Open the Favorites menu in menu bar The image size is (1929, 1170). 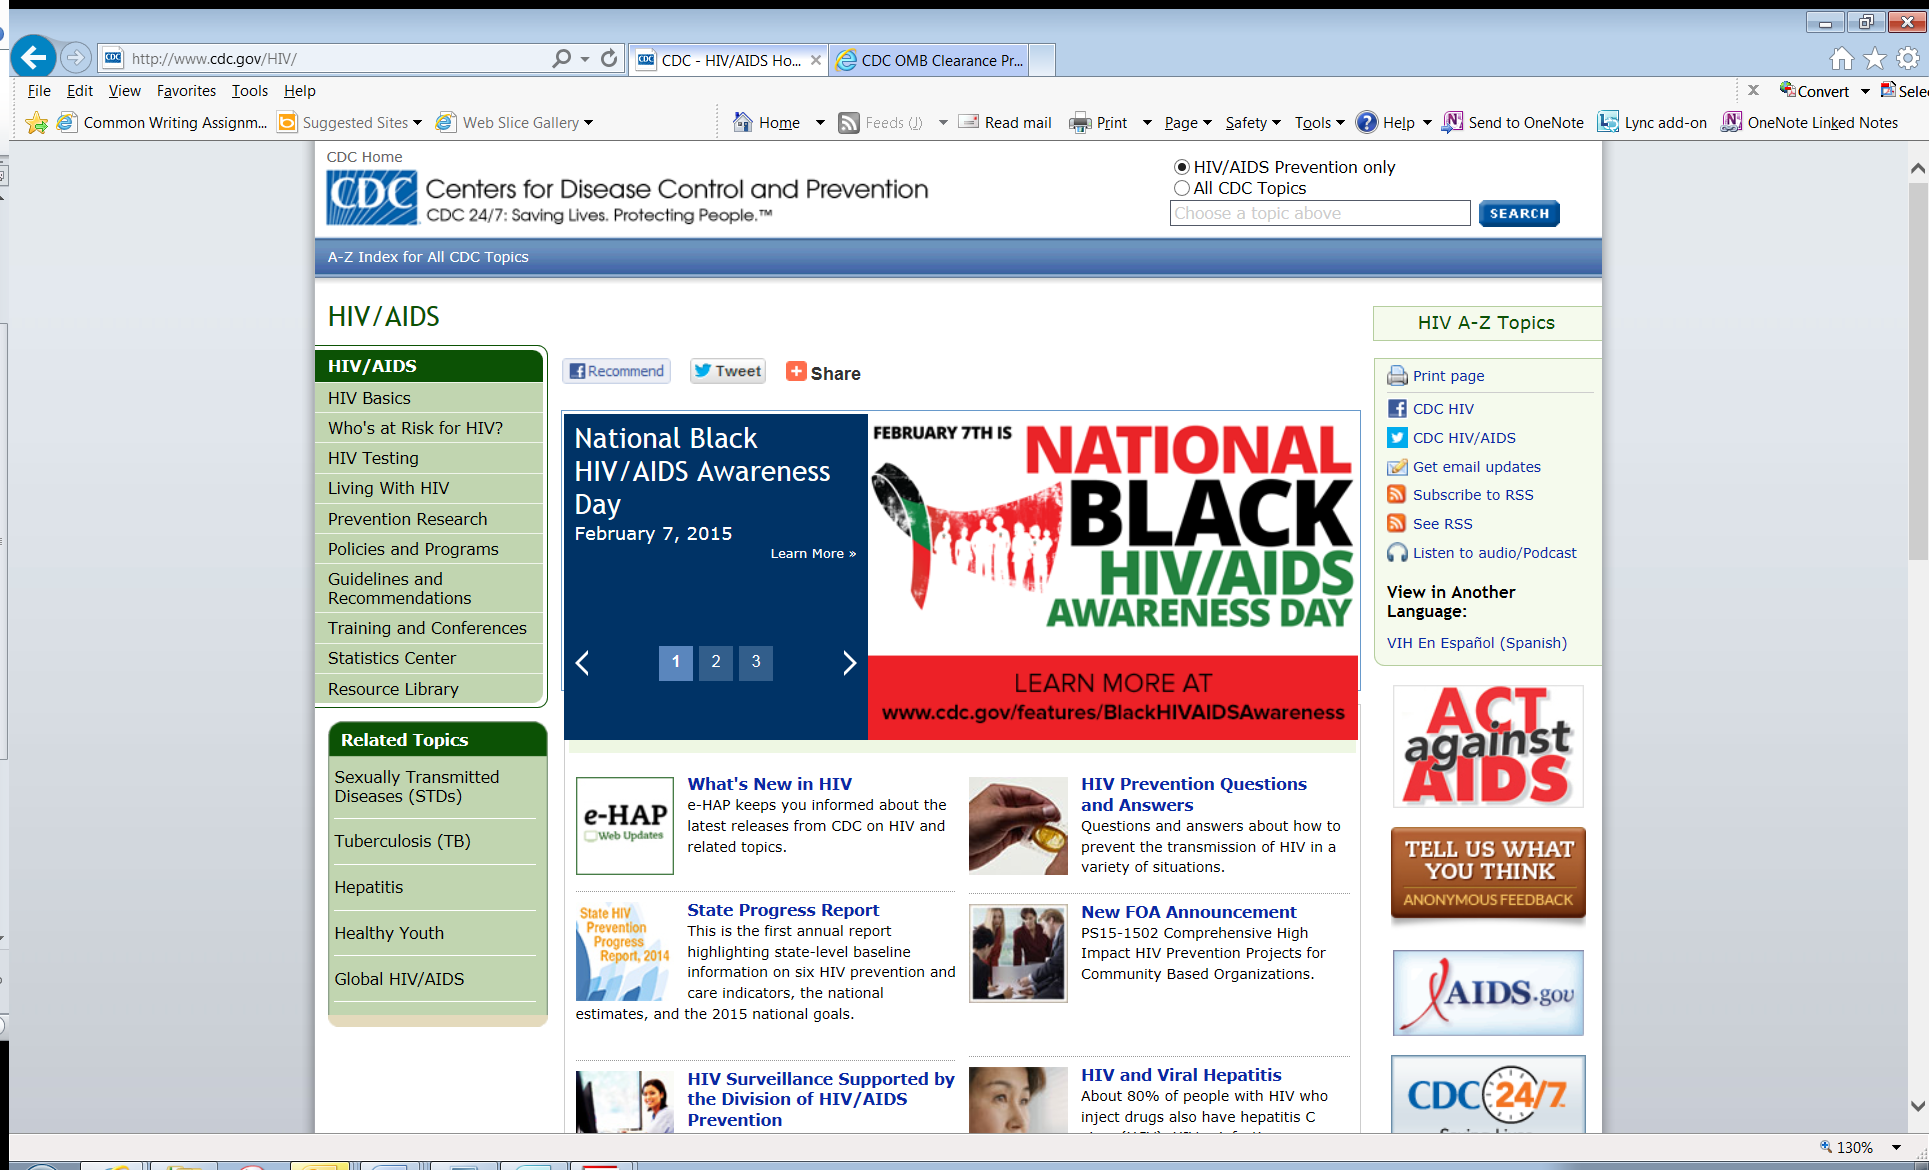point(186,90)
